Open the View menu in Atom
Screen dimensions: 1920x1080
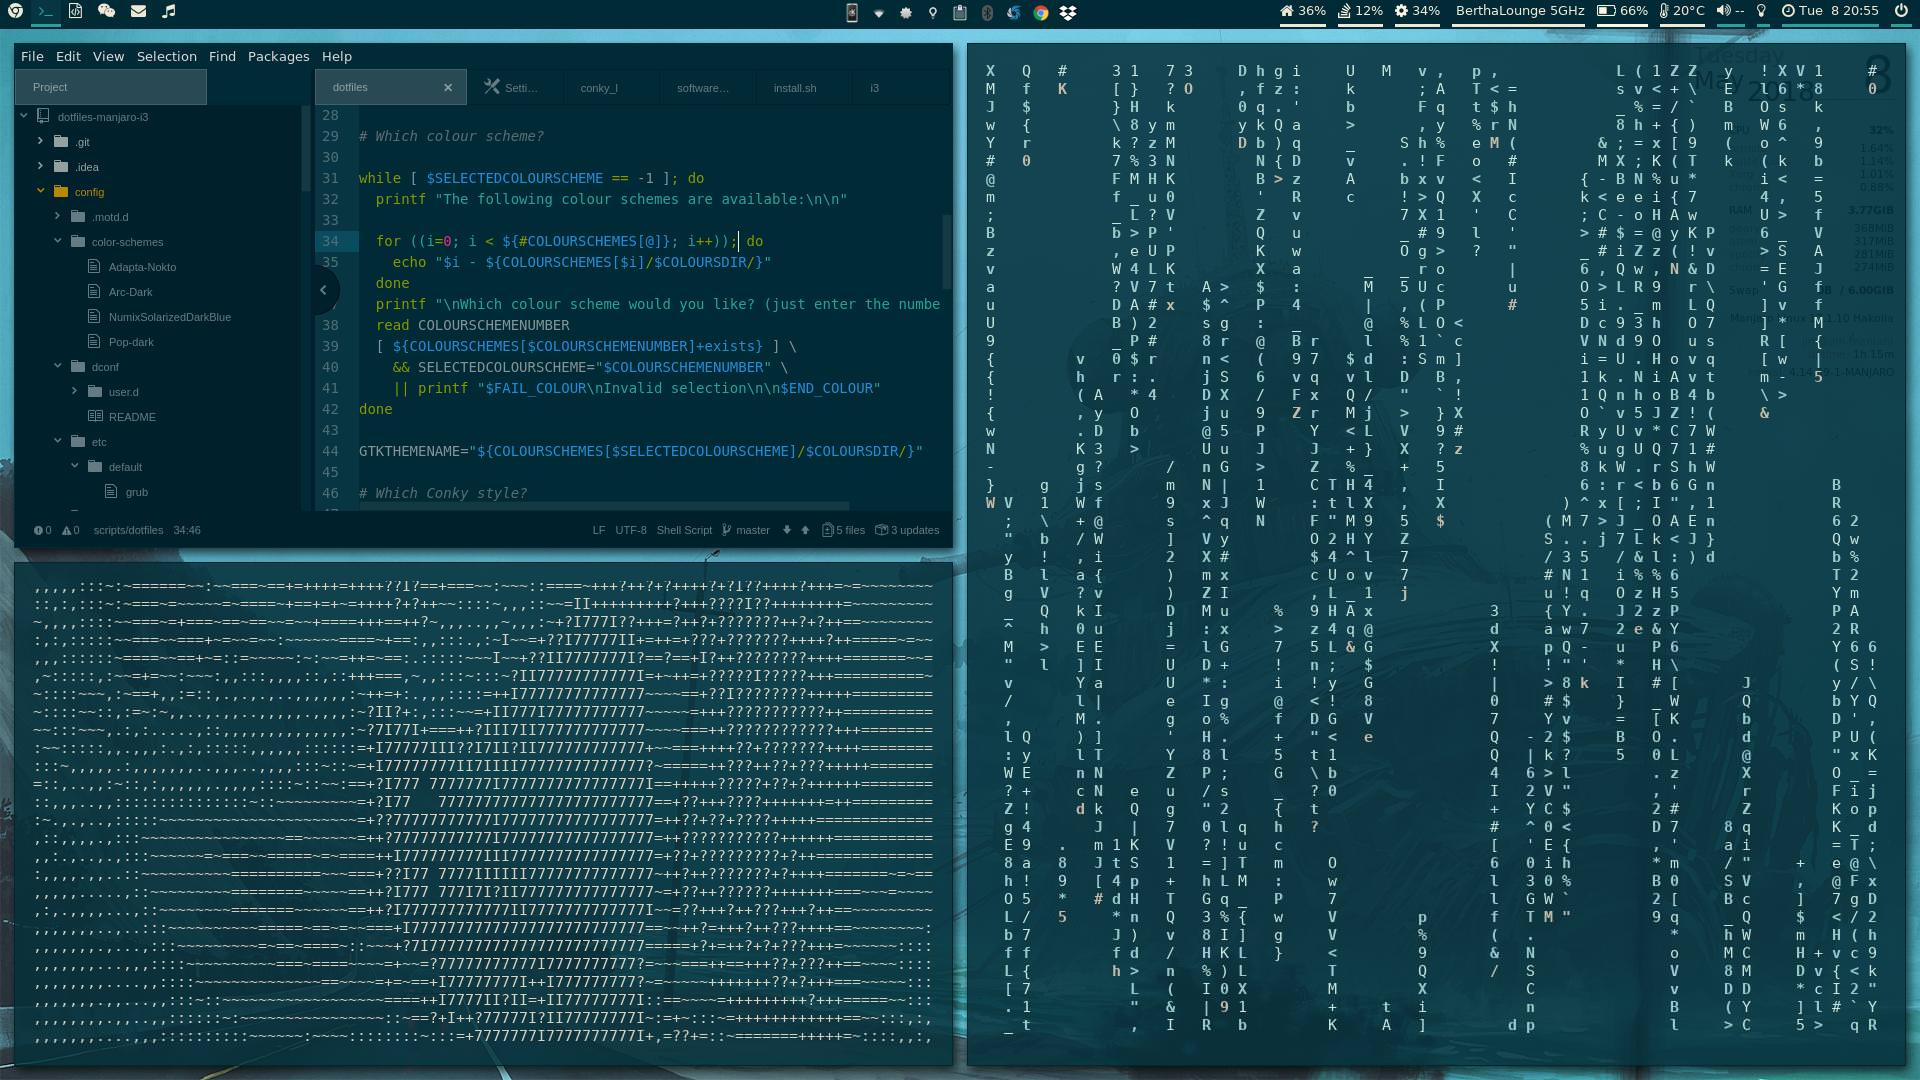(108, 56)
